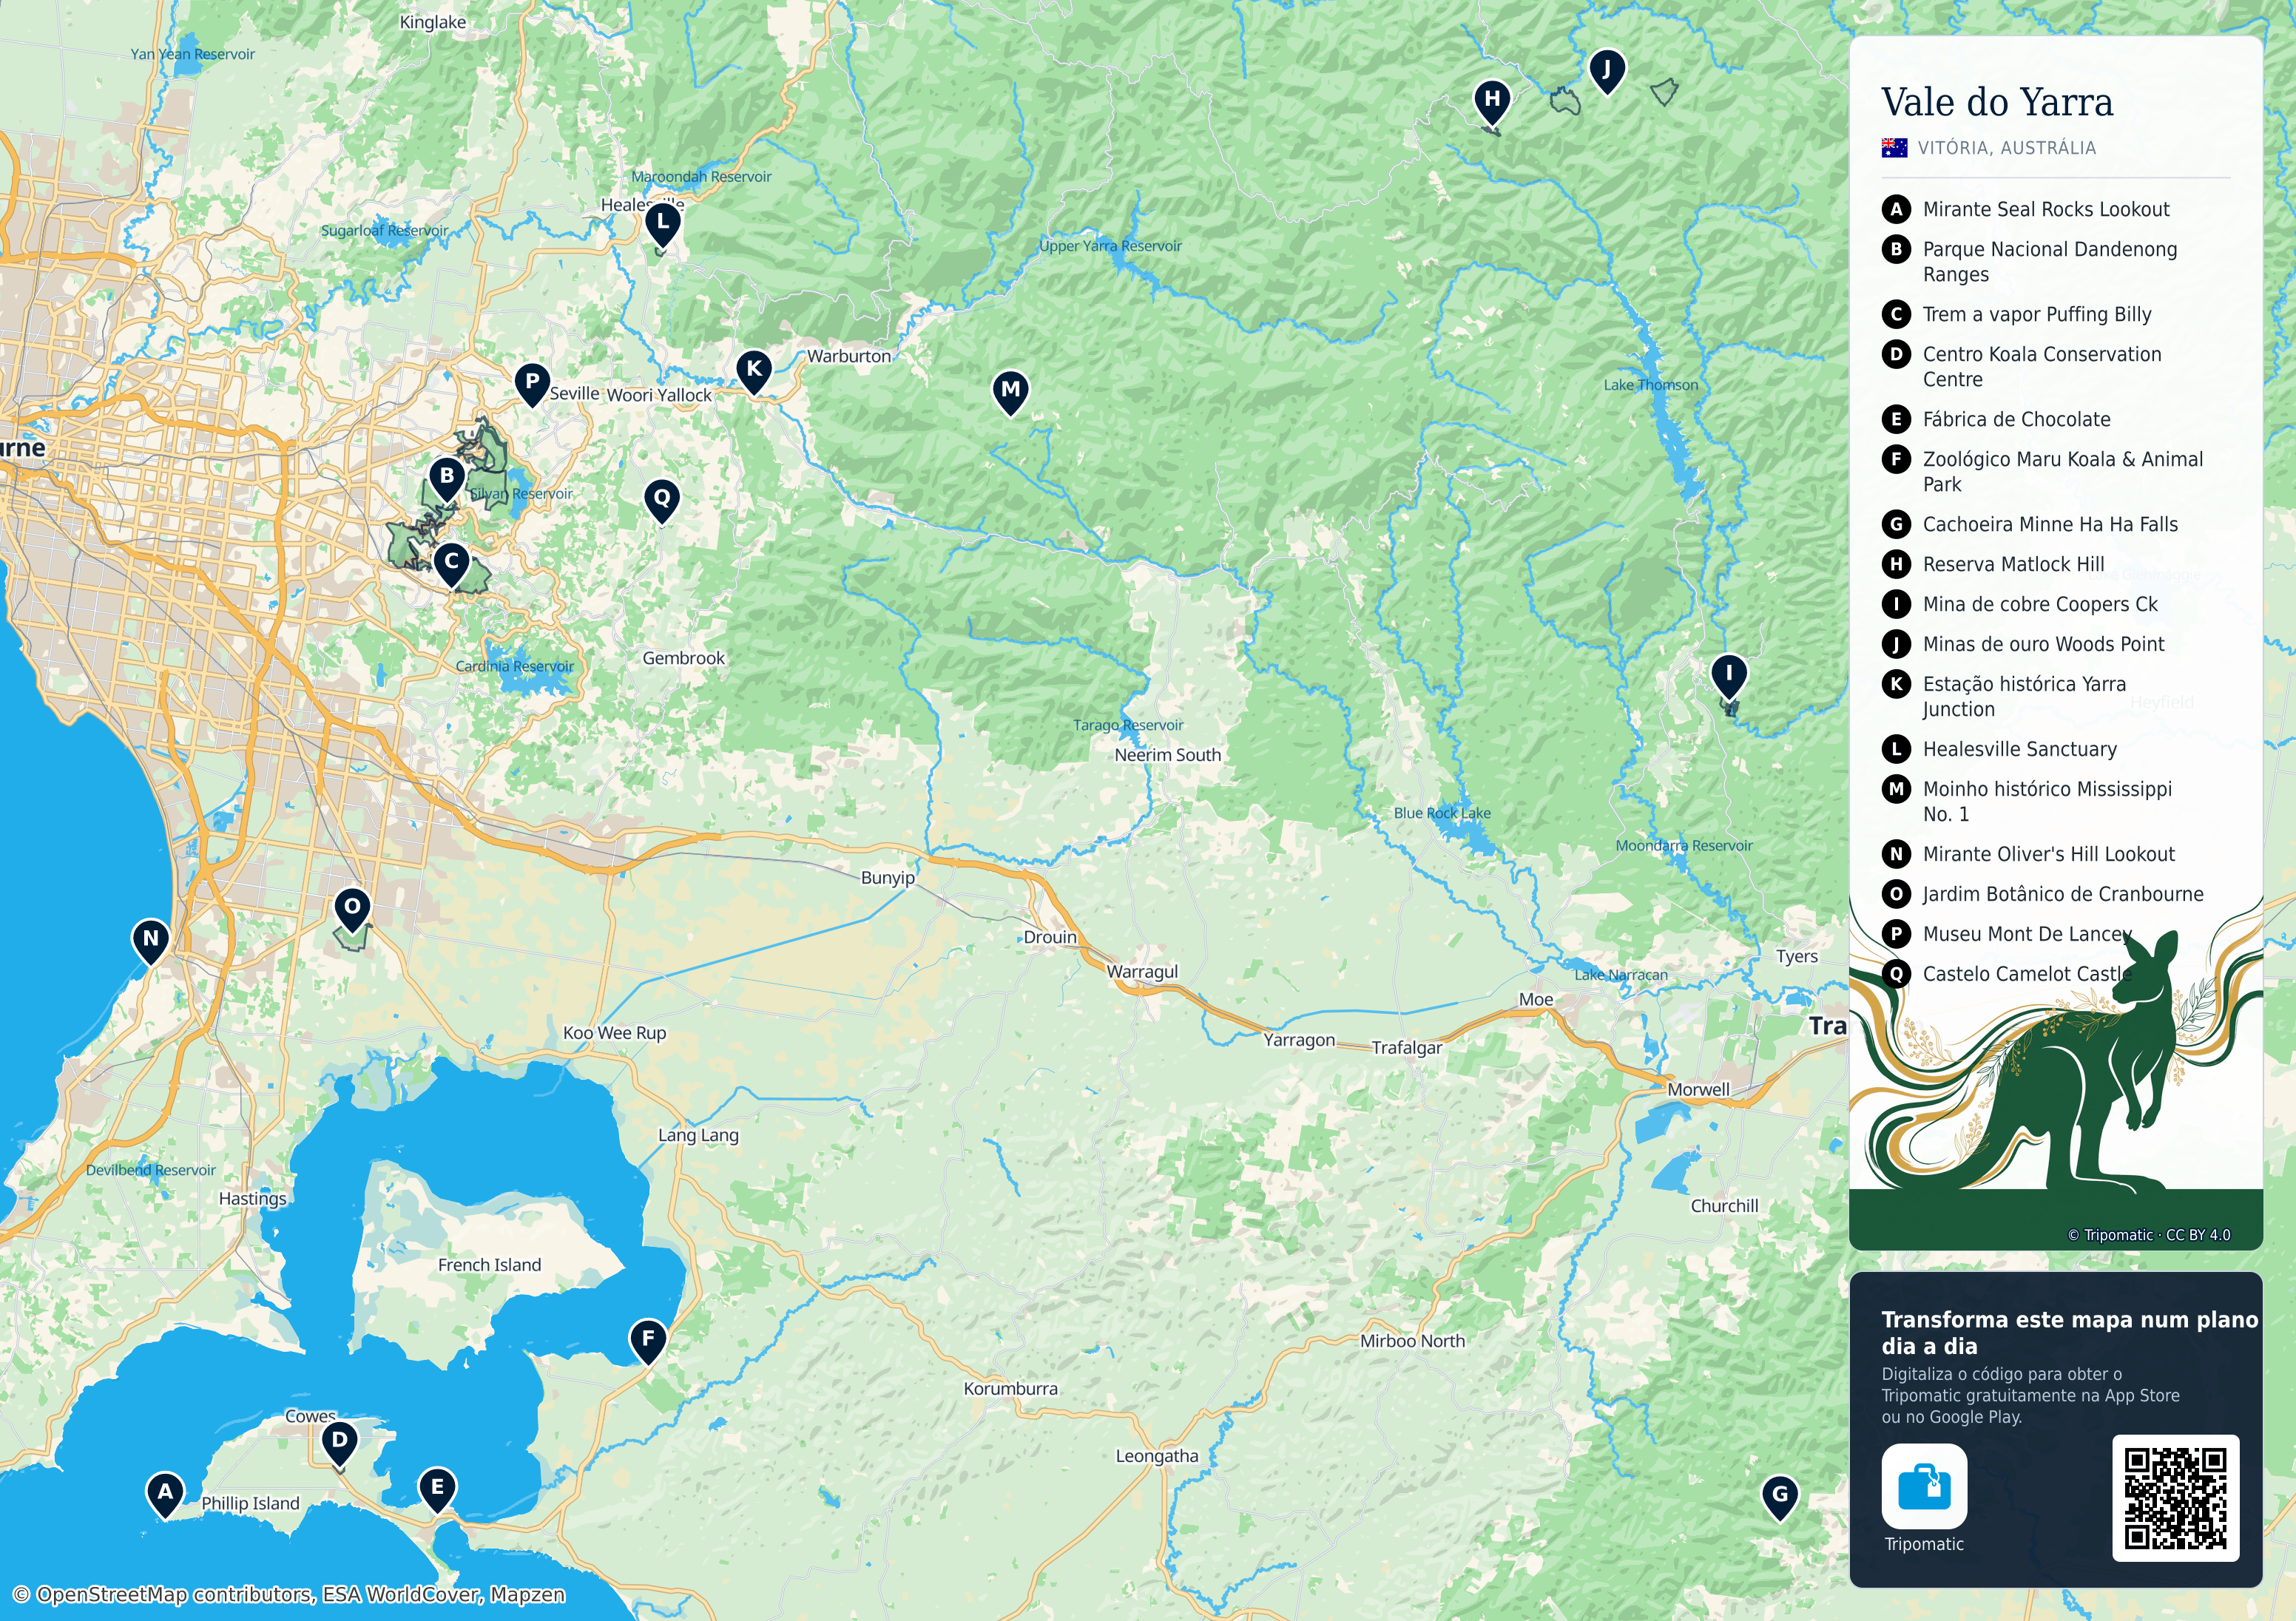Click the Vale do Yarra title
Image resolution: width=2296 pixels, height=1621 pixels.
(1997, 102)
